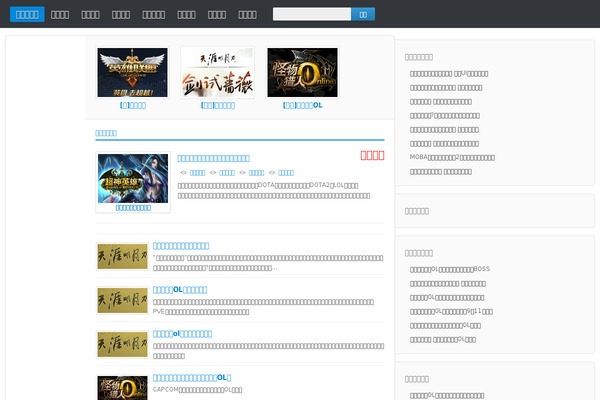The height and width of the screenshot is (400, 600).
Task: Focus the search input field in the header
Action: pyautogui.click(x=312, y=14)
